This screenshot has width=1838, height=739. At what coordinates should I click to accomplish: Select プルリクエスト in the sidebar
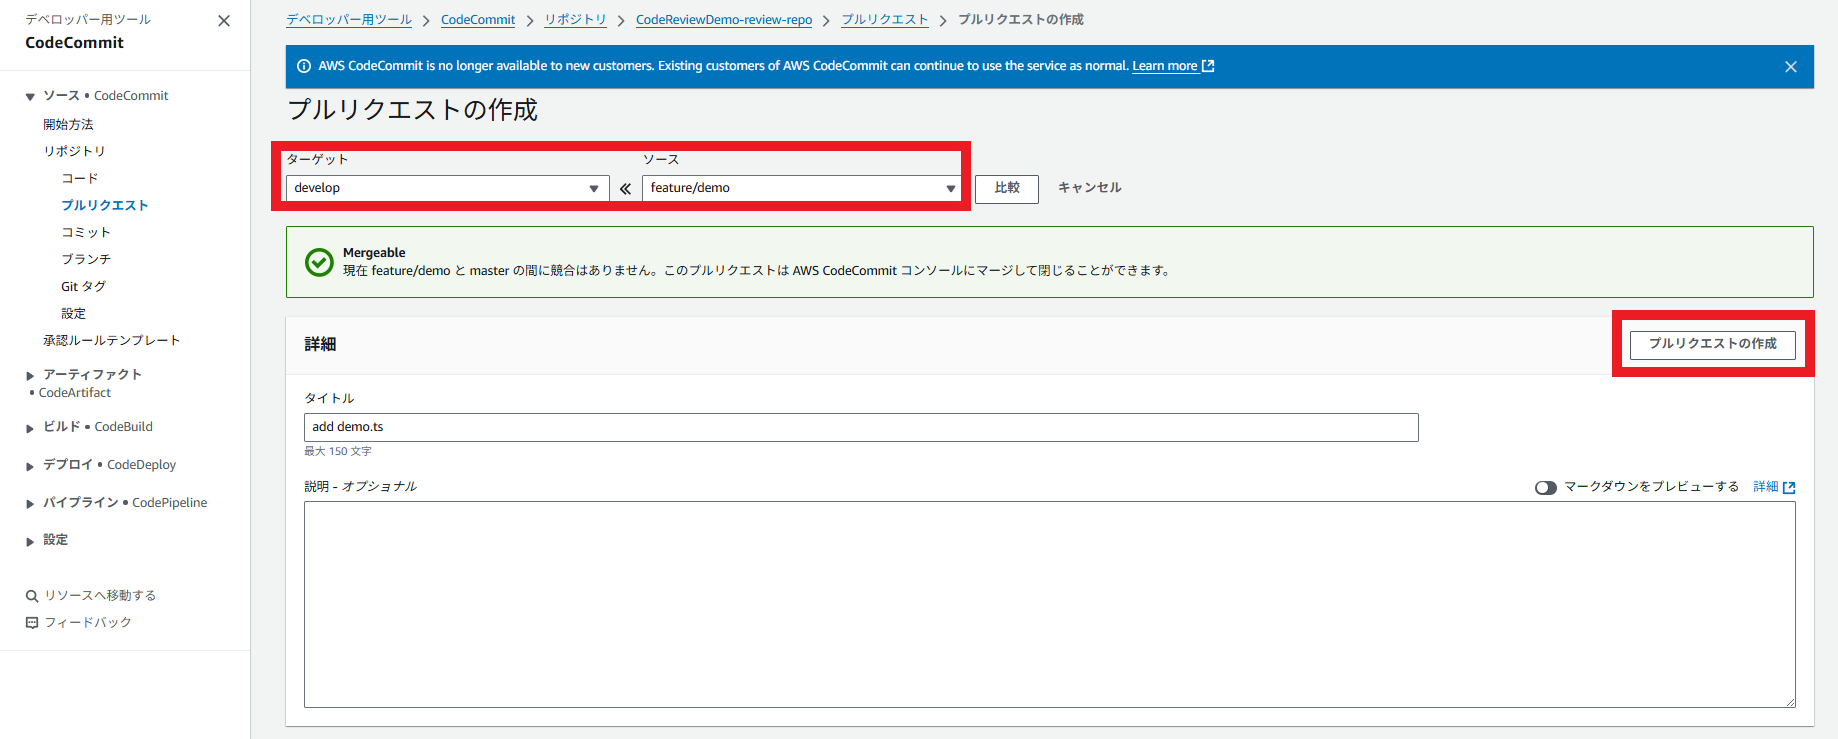pos(105,205)
